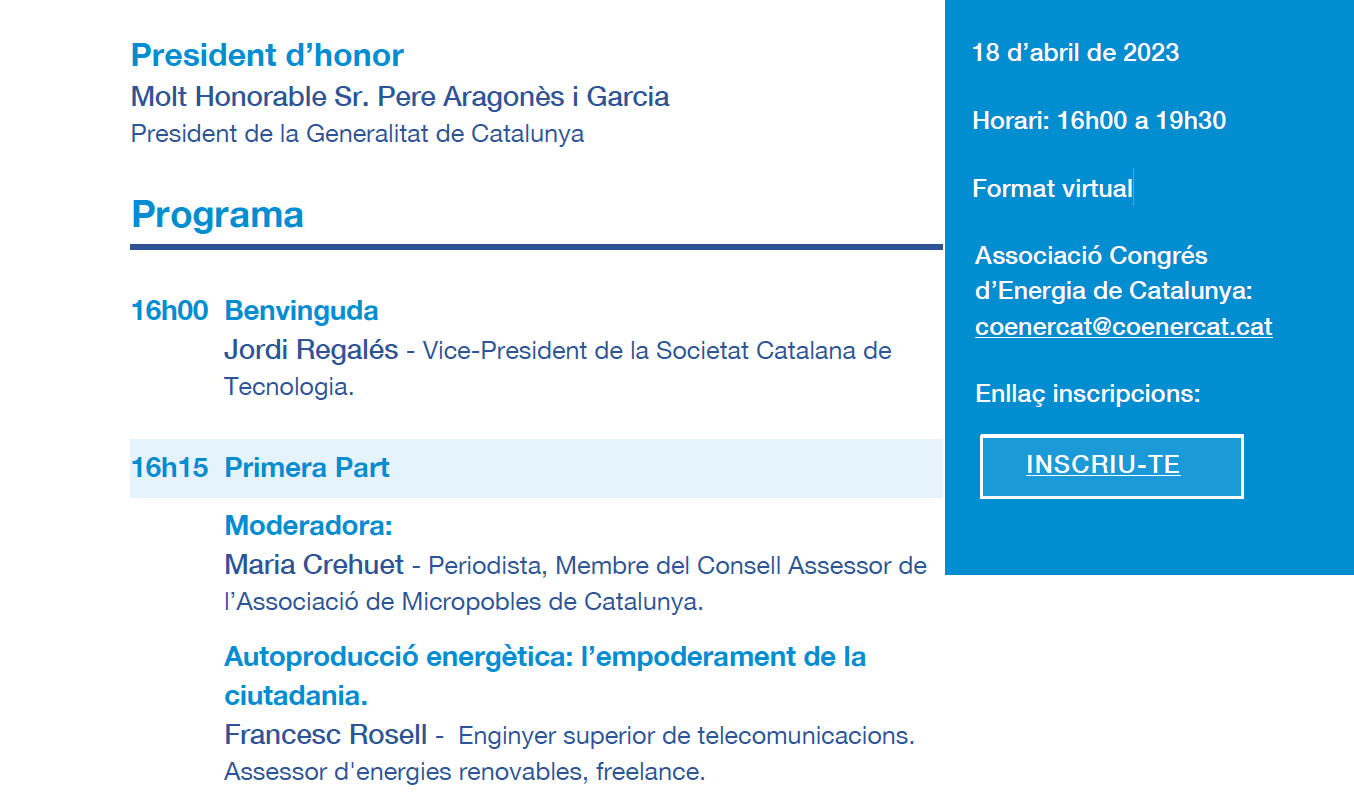Click the INSCRIU-TE registration button
The image size is (1354, 798).
tap(1111, 466)
